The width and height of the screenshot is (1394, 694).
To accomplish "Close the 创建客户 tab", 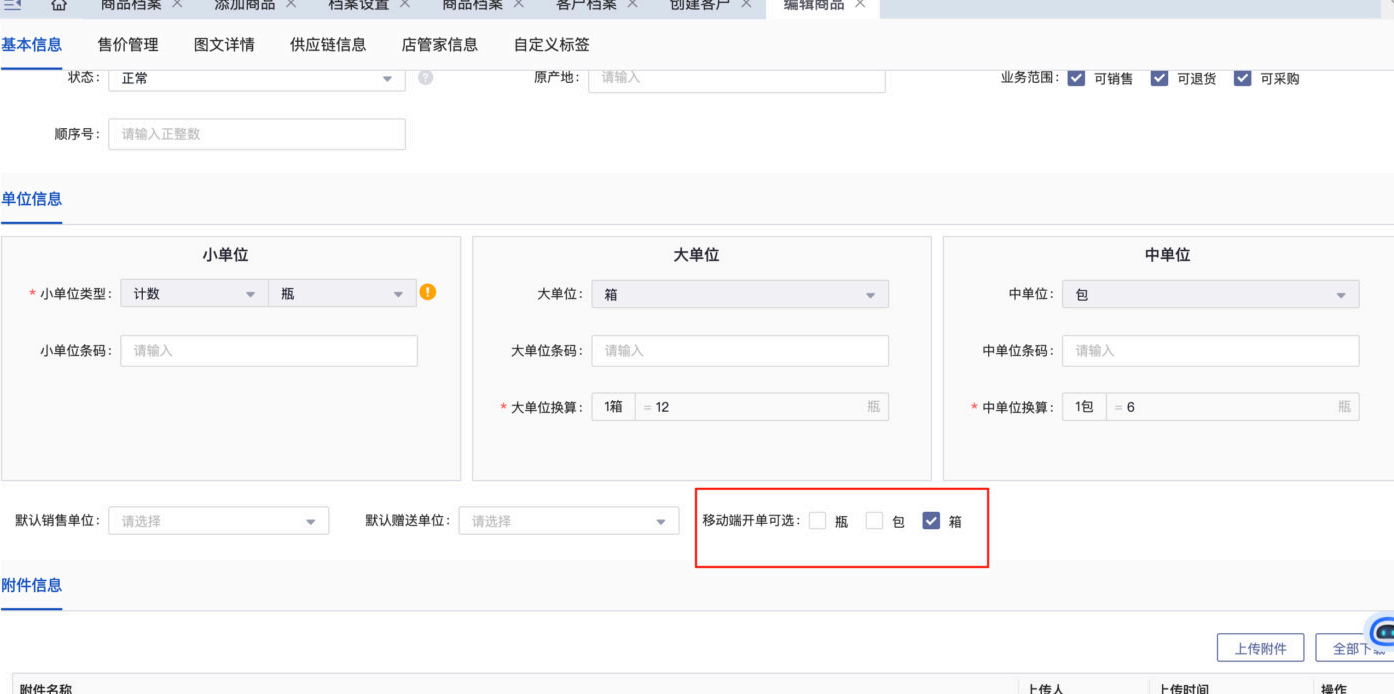I will pos(745,5).
